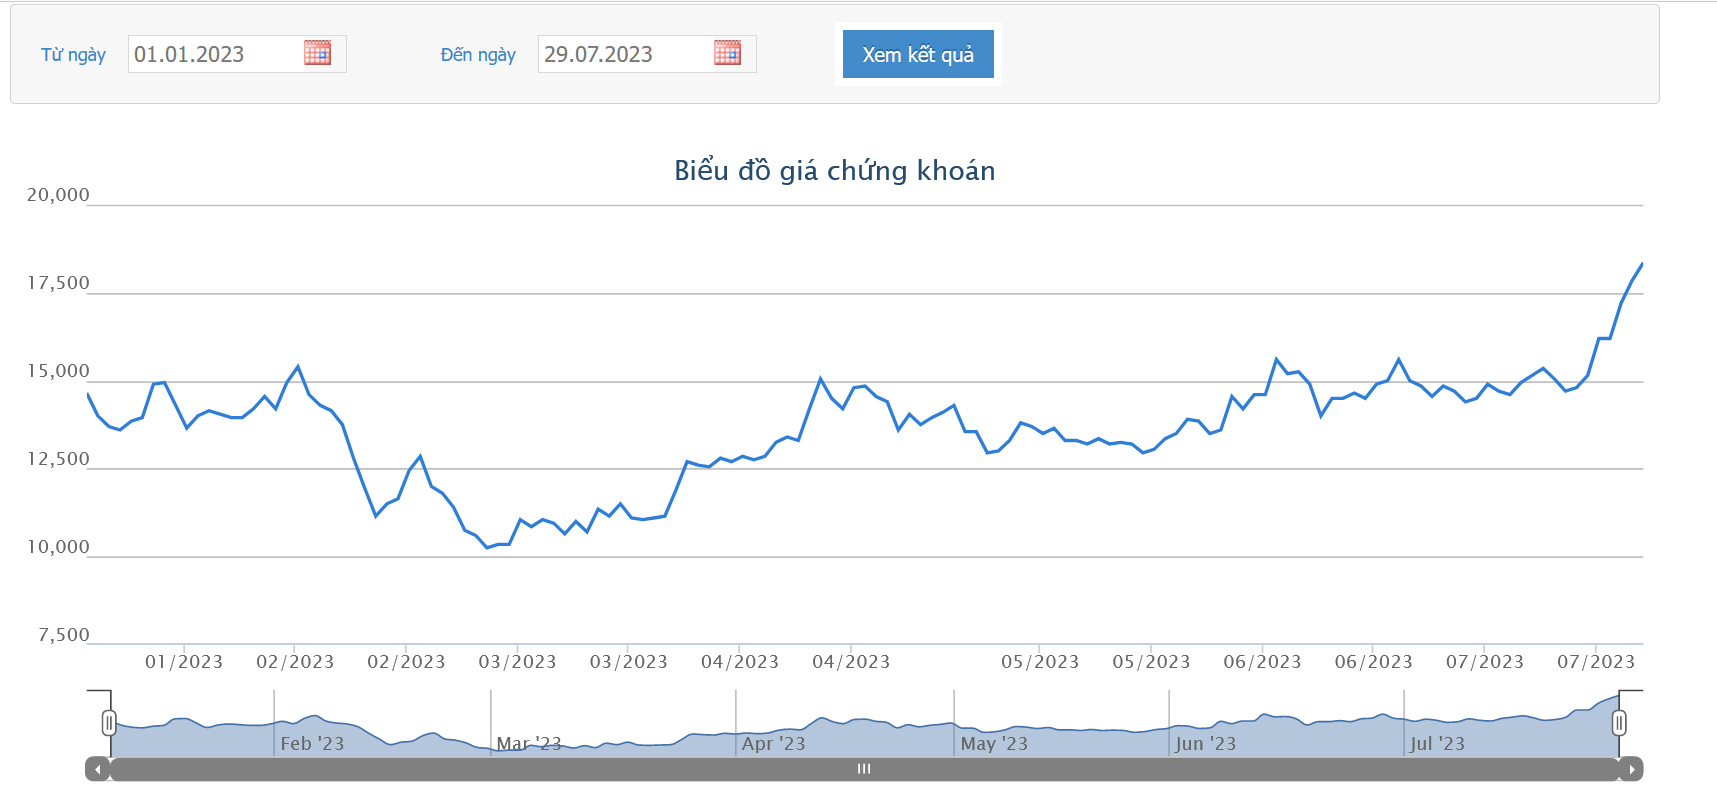This screenshot has height=800, width=1717.
Task: Click the scrollbar grip in the center
Action: 864,769
